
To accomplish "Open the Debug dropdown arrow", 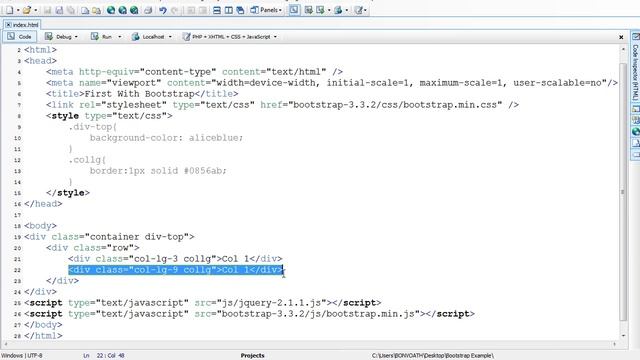I will (76, 37).
